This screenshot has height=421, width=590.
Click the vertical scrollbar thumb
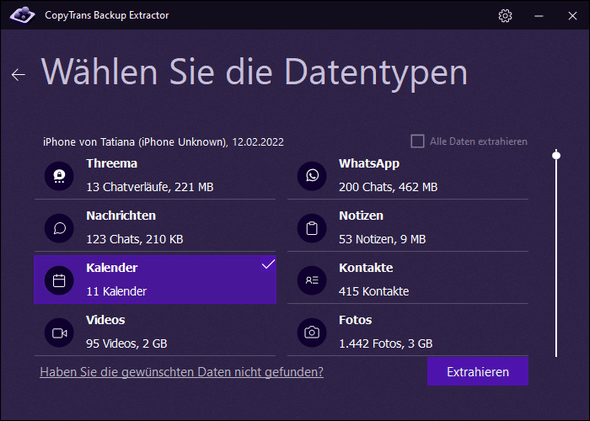[x=556, y=155]
